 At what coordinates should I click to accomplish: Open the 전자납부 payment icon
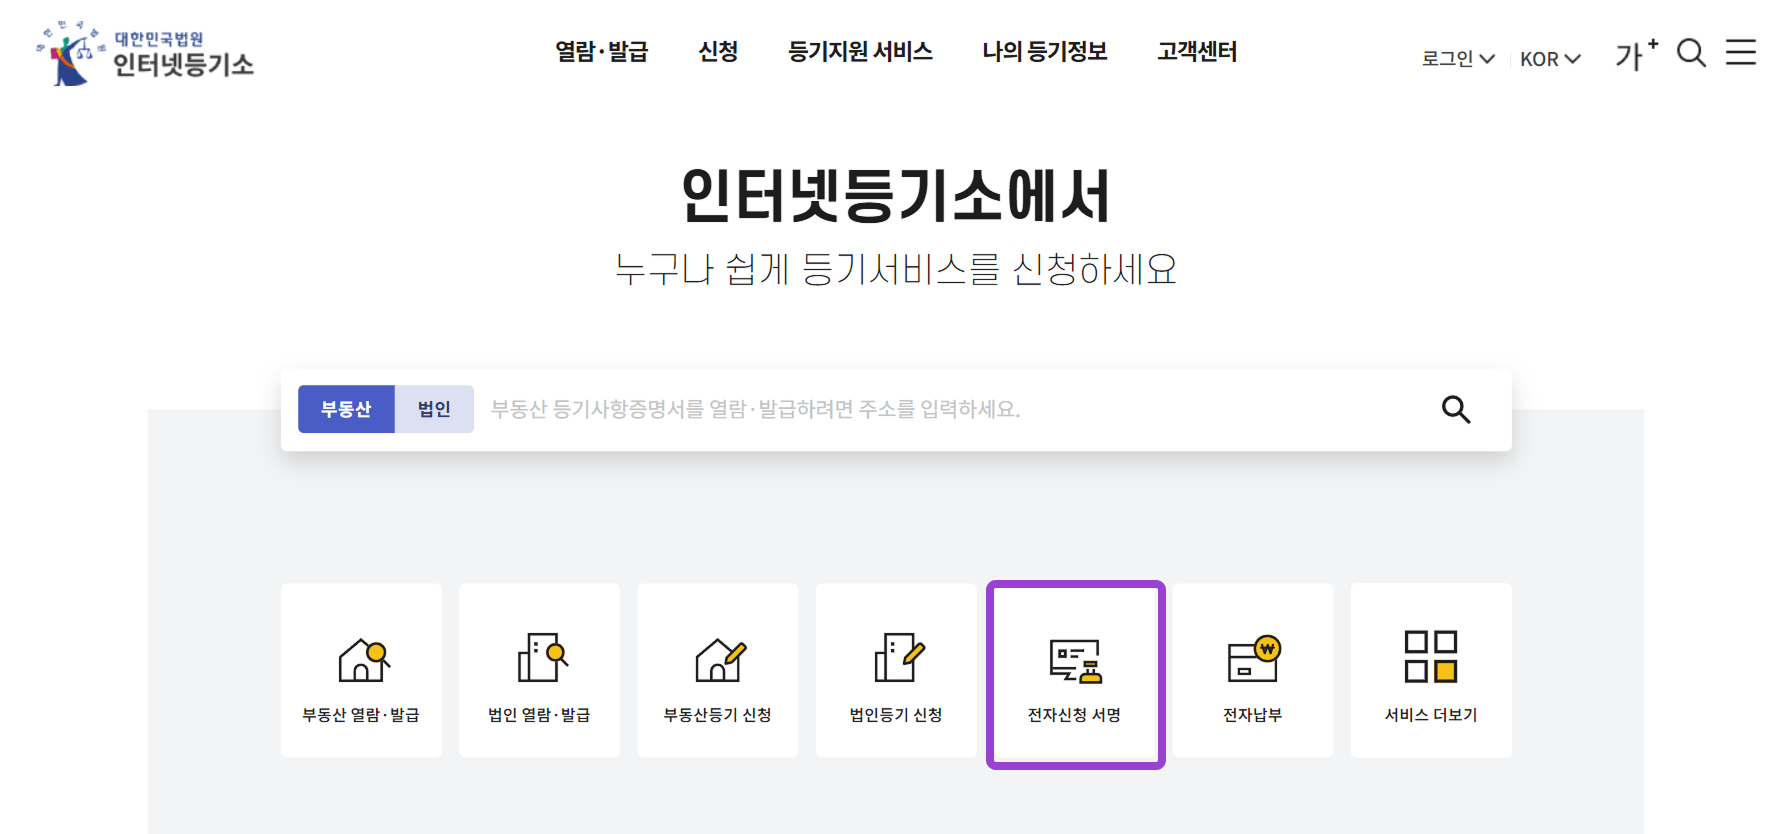coord(1254,659)
